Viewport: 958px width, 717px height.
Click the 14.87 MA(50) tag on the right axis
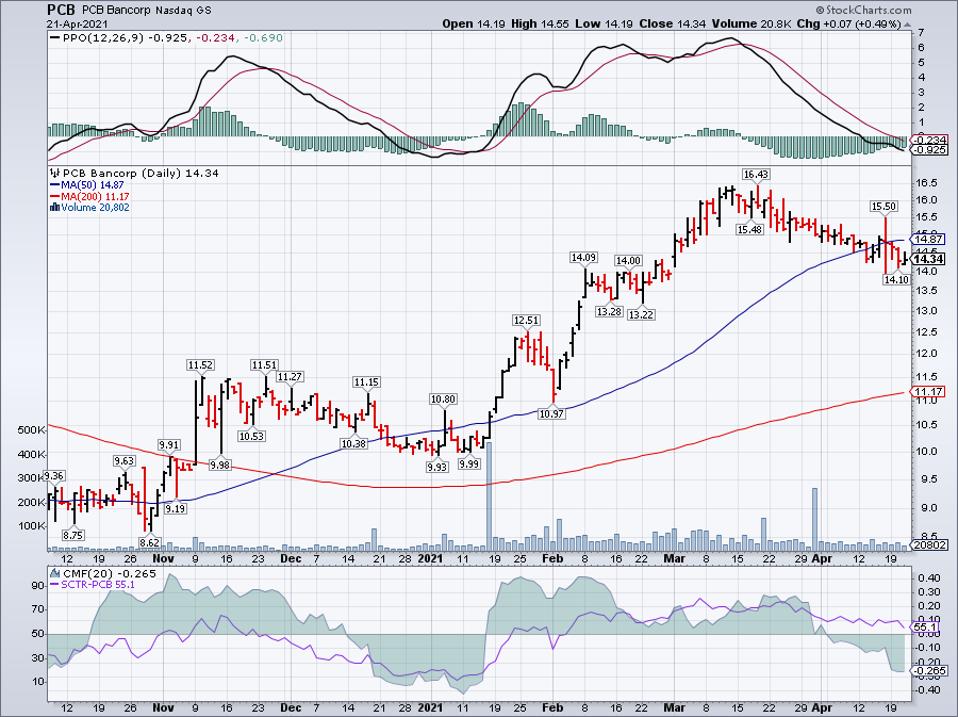[x=929, y=239]
